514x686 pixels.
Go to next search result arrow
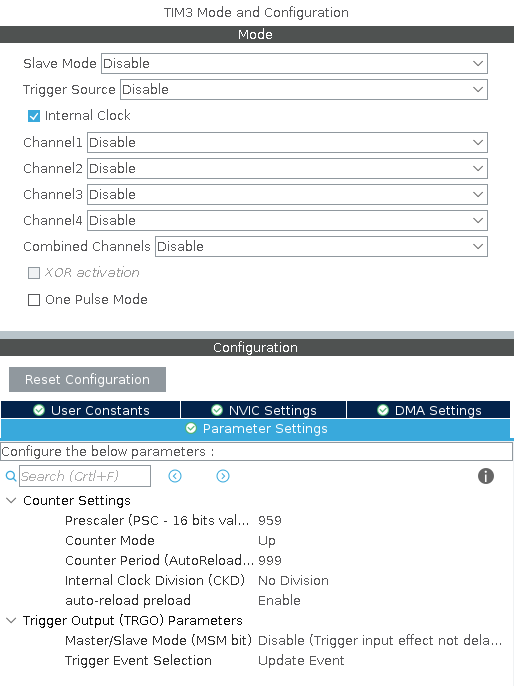pos(223,476)
